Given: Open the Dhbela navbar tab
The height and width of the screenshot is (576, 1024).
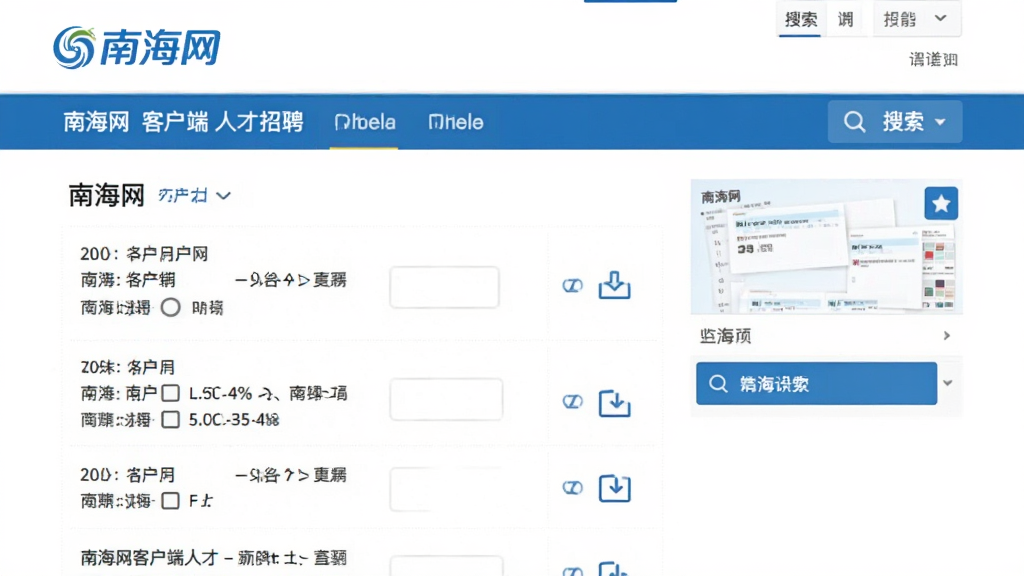Looking at the screenshot, I should point(364,122).
